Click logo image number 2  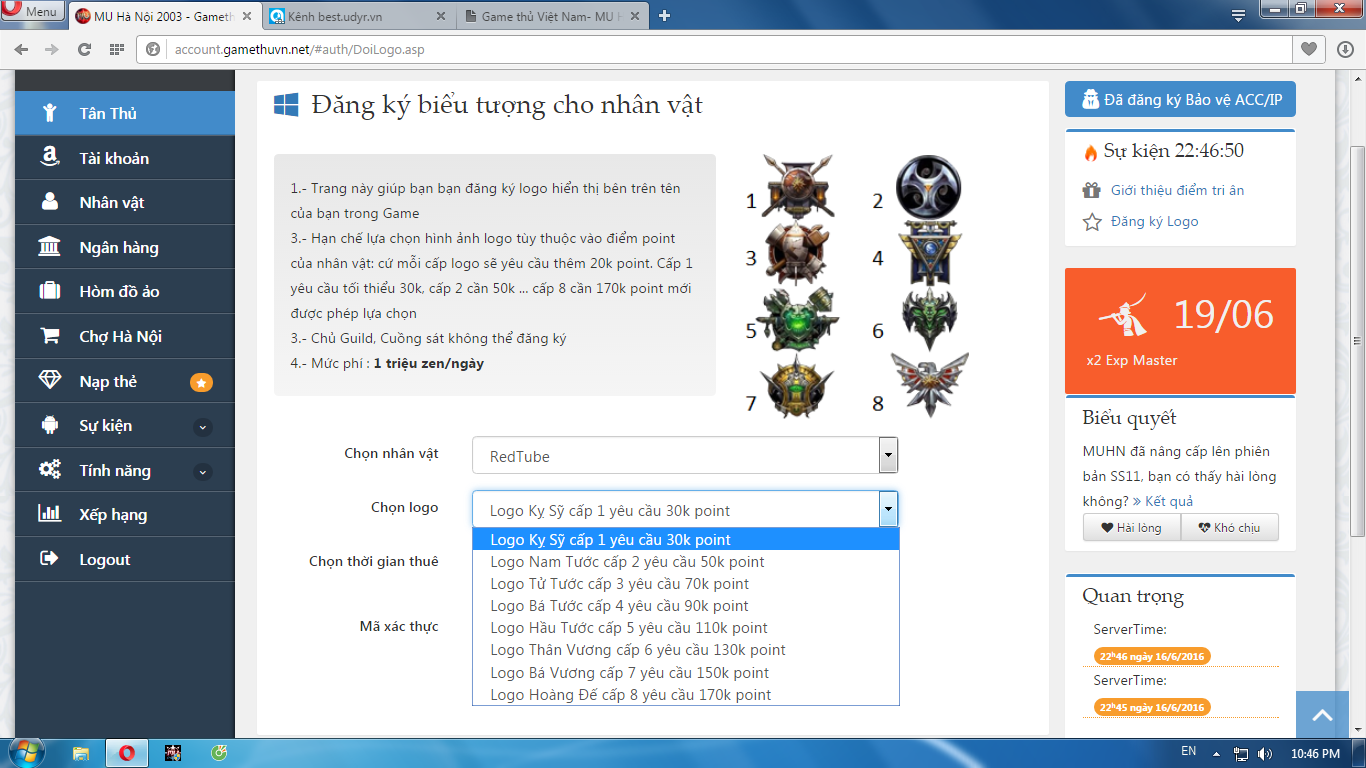pyautogui.click(x=929, y=187)
